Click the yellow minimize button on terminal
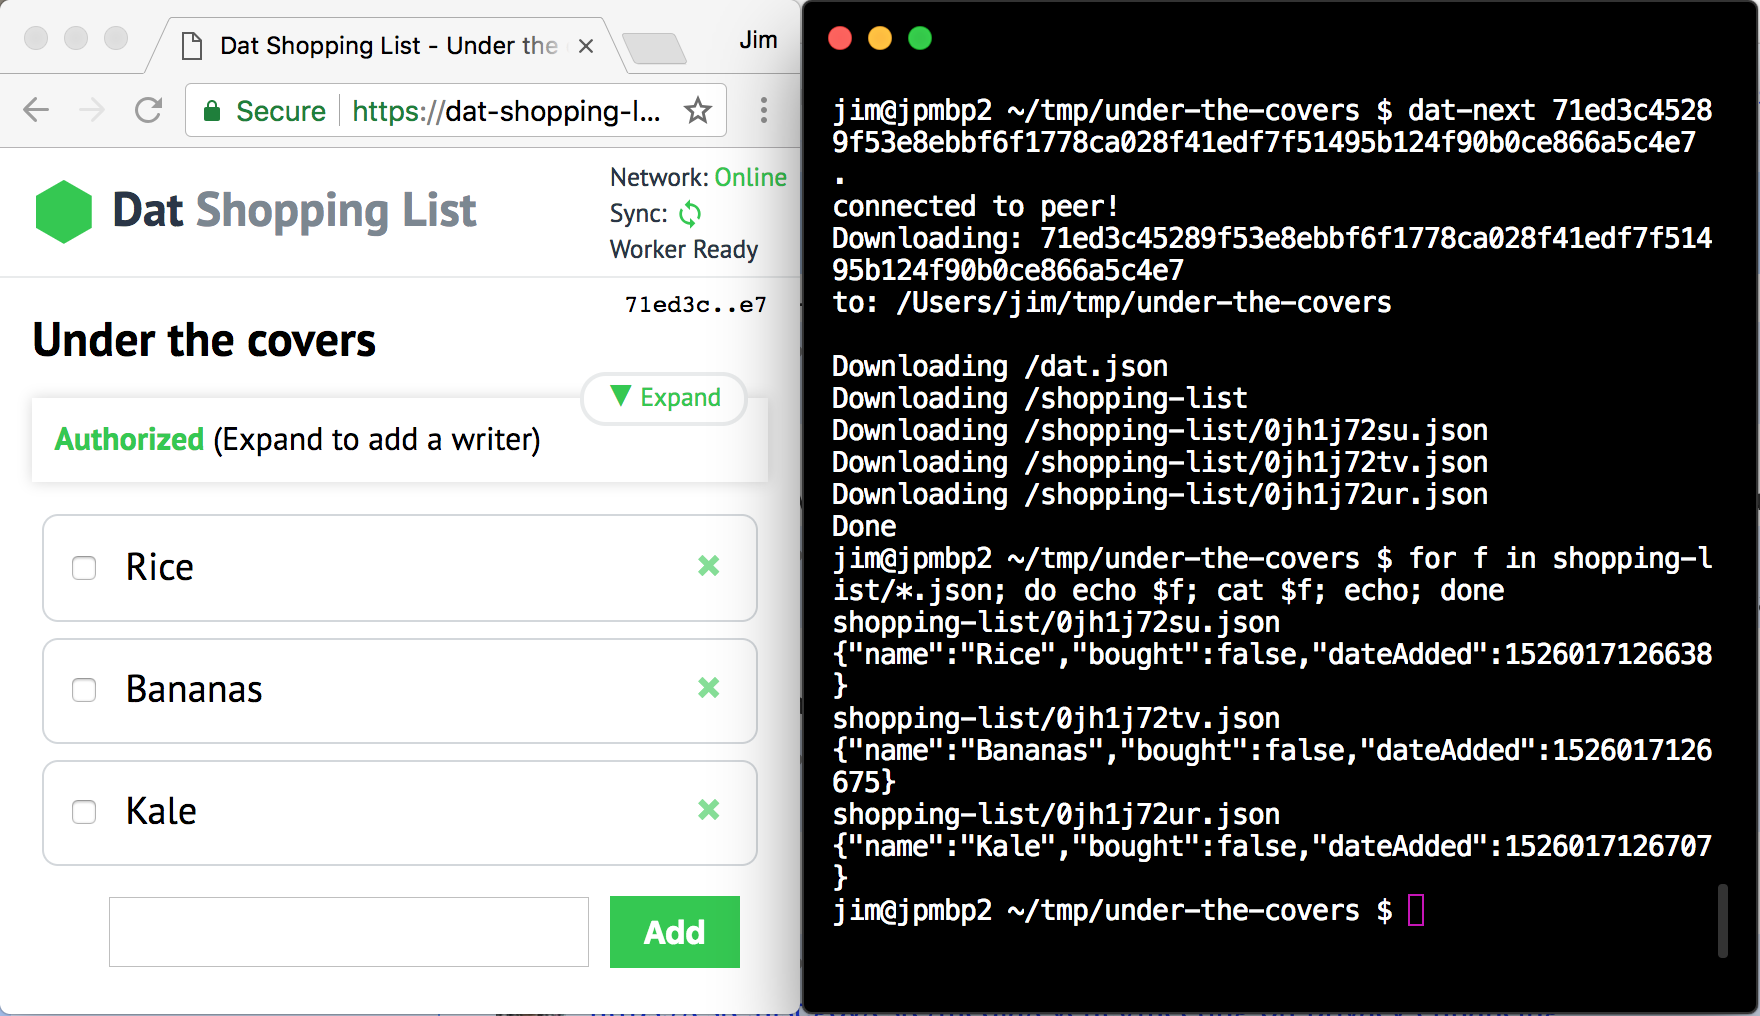1760x1016 pixels. click(x=880, y=38)
